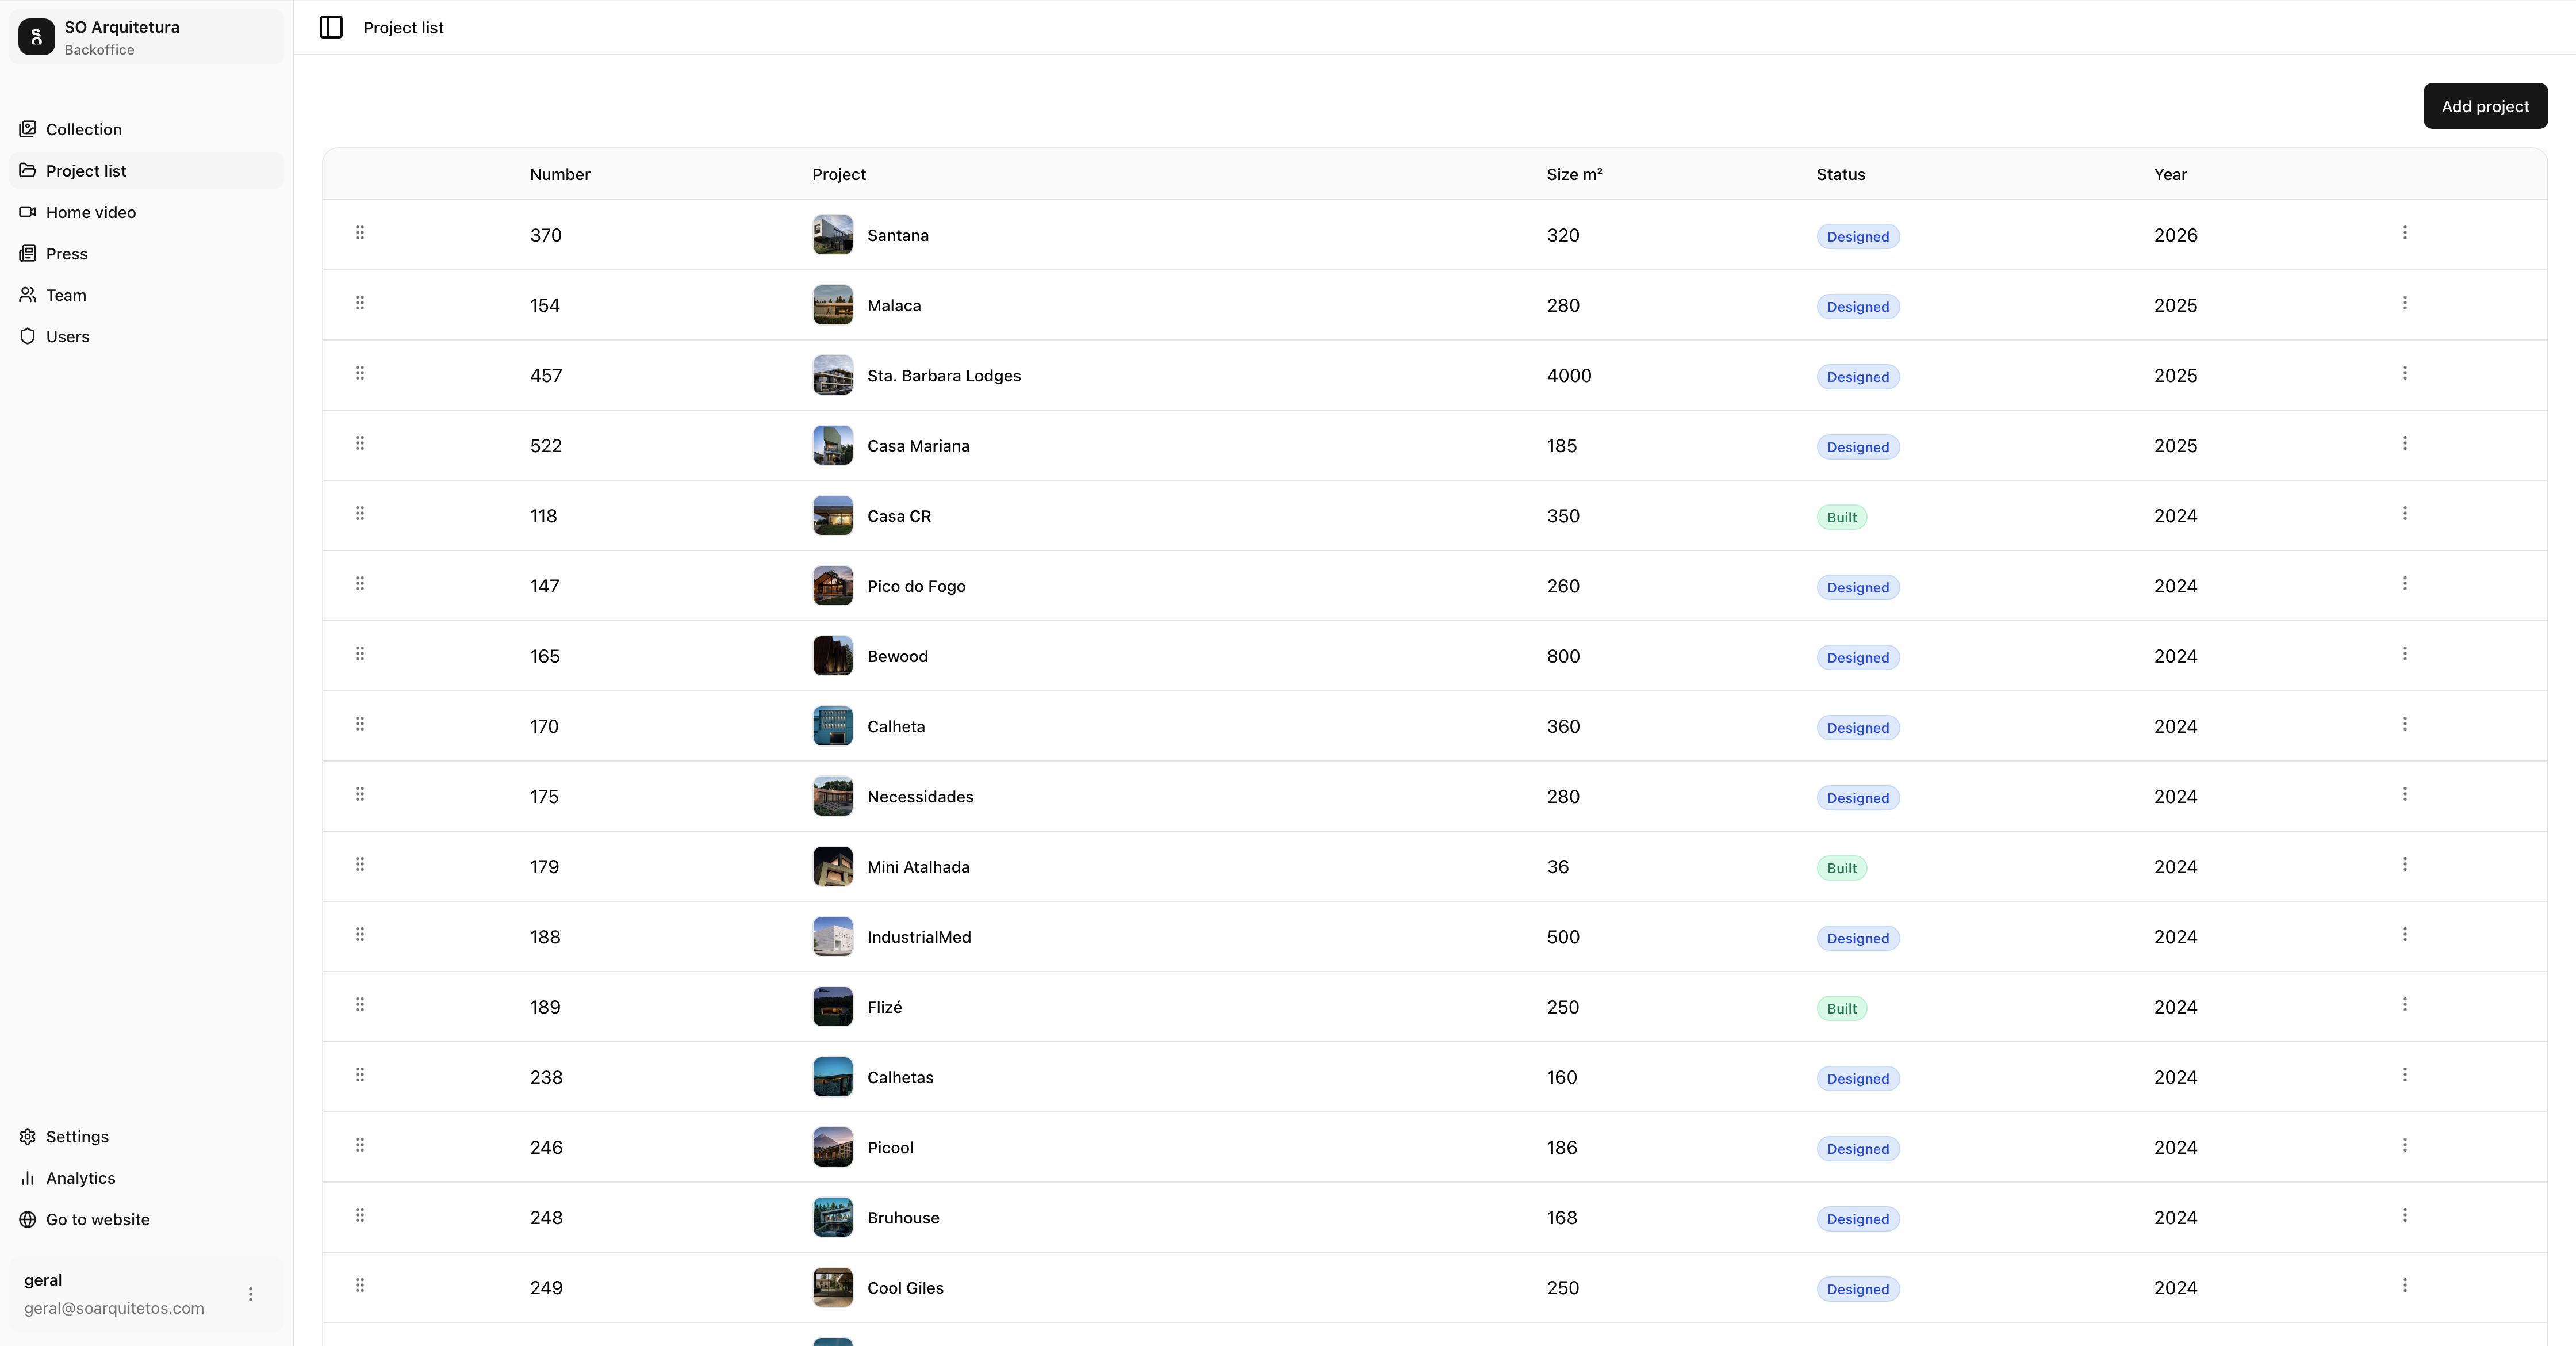Click project number 522
2576x1346 pixels.
click(x=546, y=446)
